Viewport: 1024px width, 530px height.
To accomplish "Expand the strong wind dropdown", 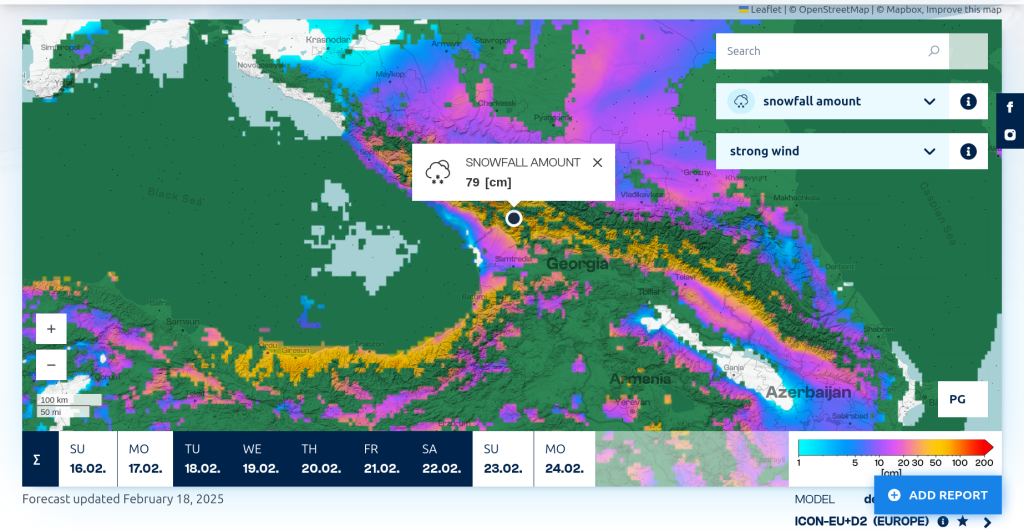I will (929, 151).
